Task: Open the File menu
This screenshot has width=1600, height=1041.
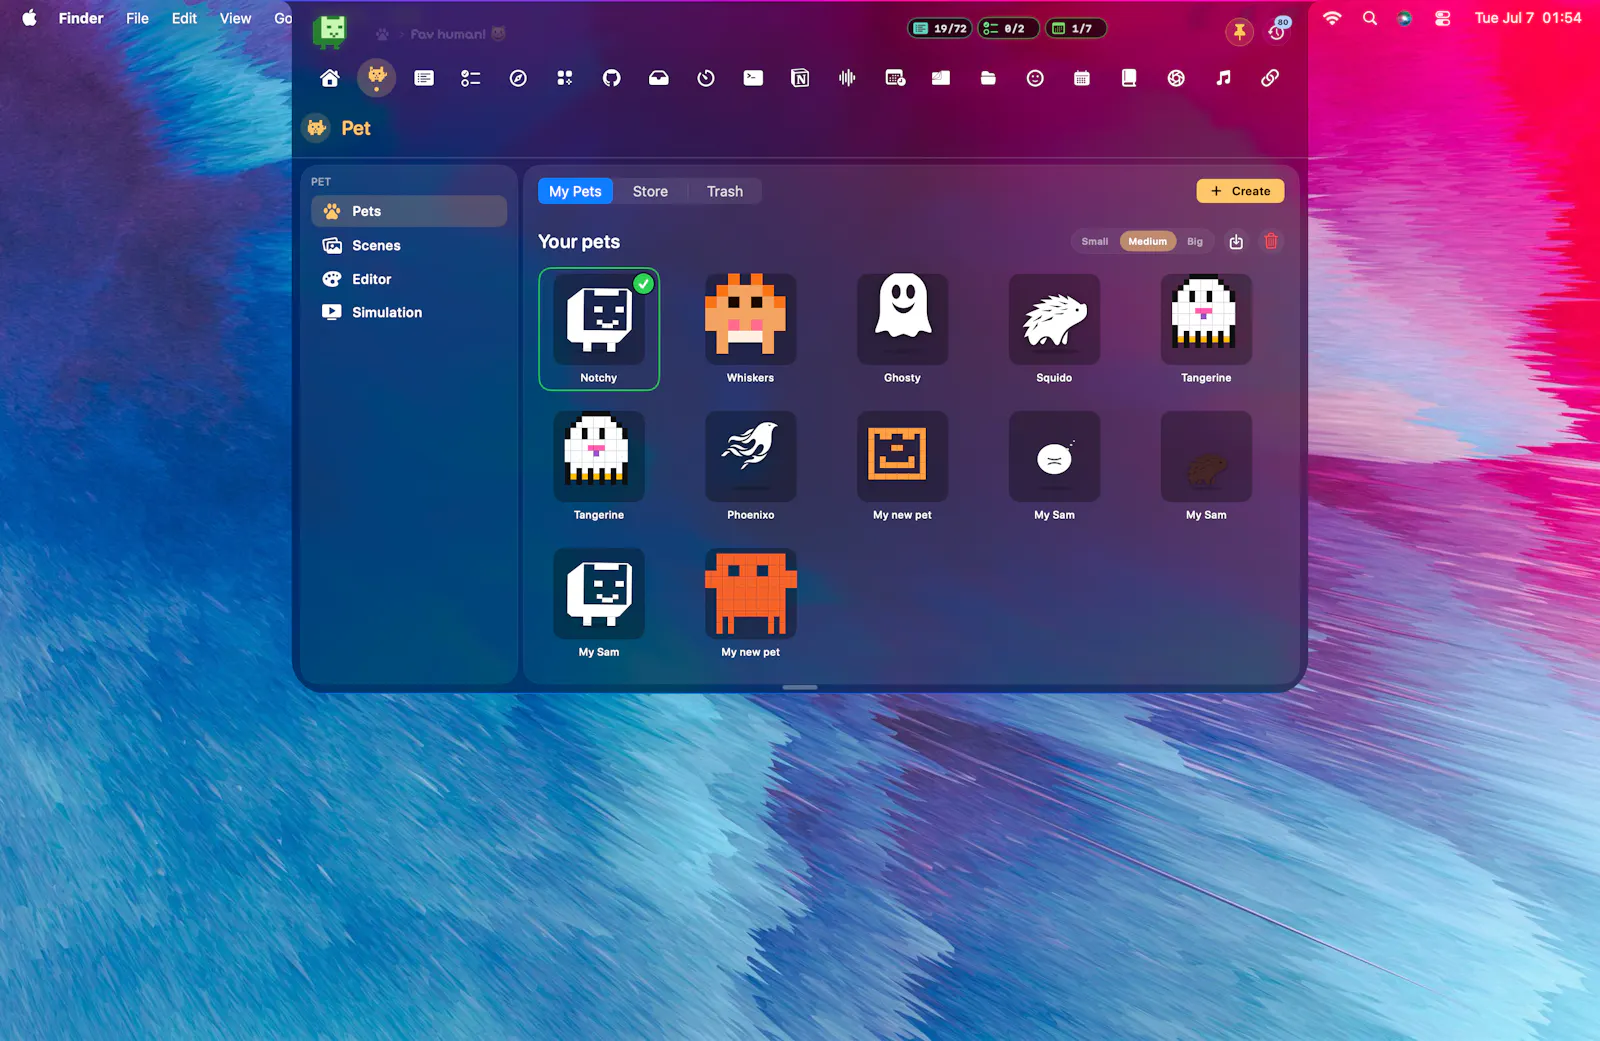Action: (137, 18)
